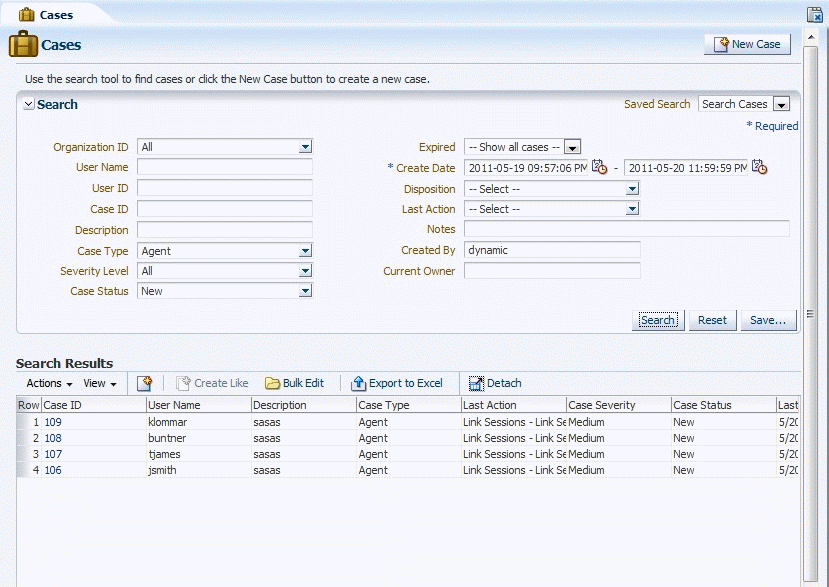Click the Current Owner input field

(552, 271)
